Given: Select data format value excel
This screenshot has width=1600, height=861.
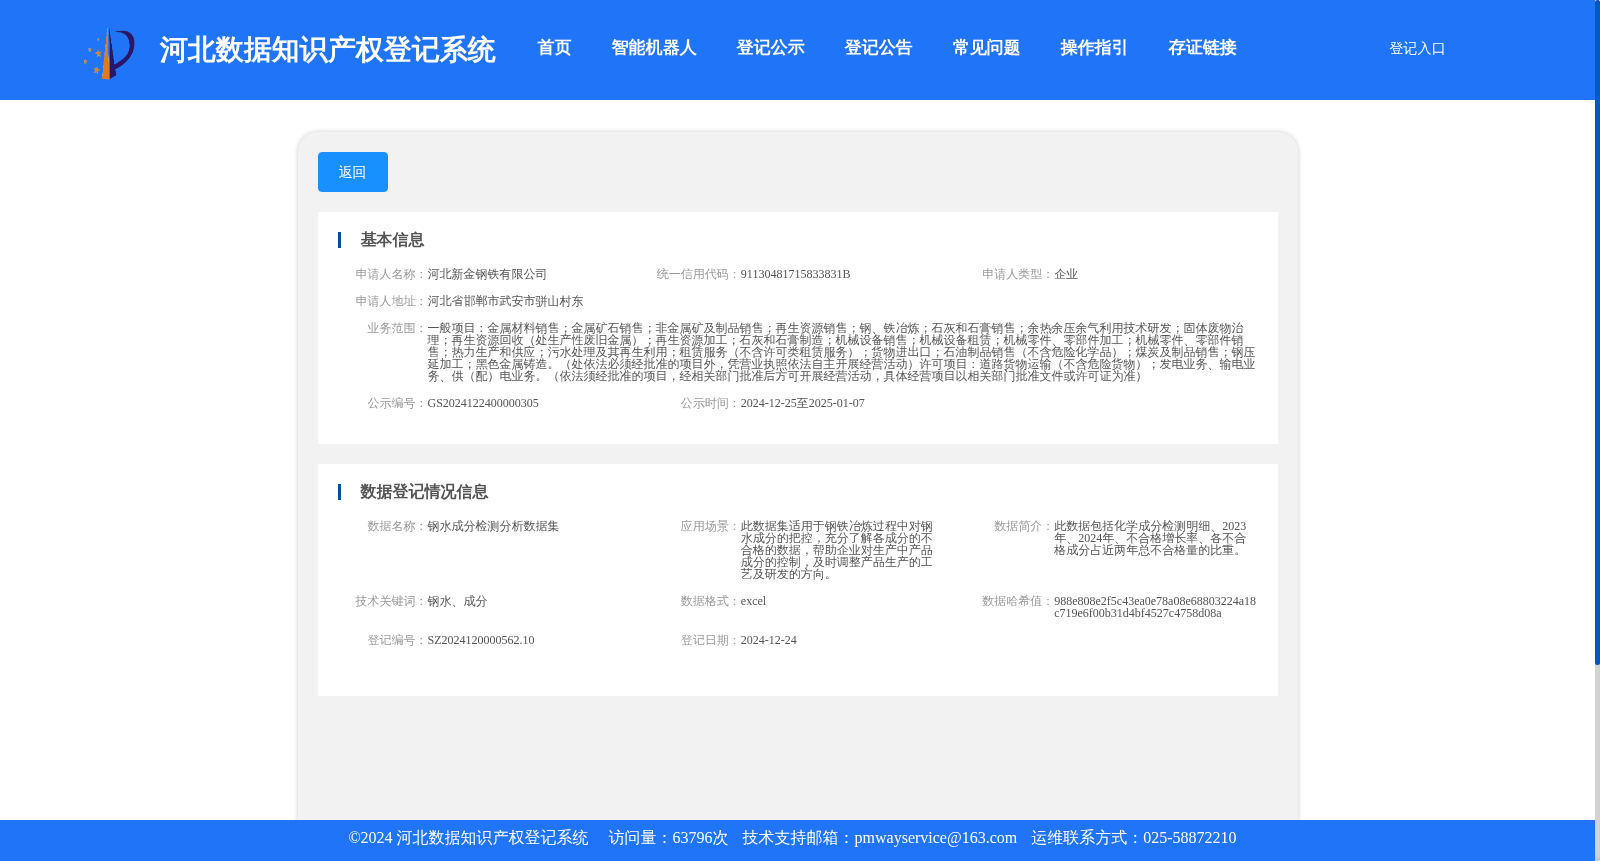Looking at the screenshot, I should [x=753, y=601].
